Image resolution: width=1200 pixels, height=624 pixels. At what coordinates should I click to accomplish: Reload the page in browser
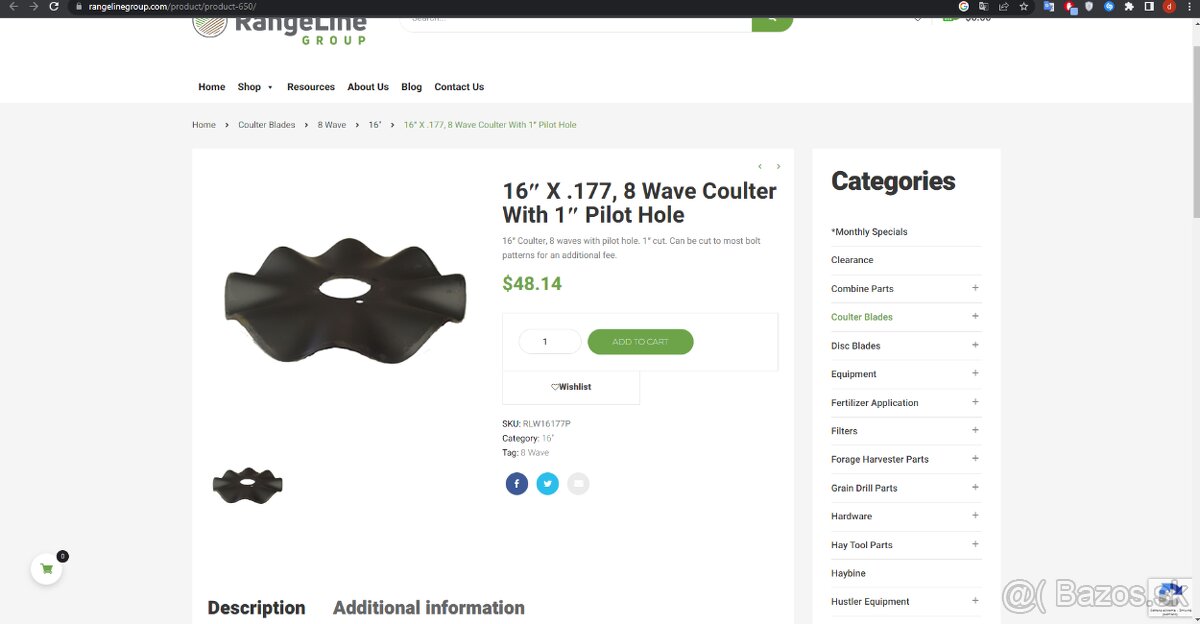55,6
